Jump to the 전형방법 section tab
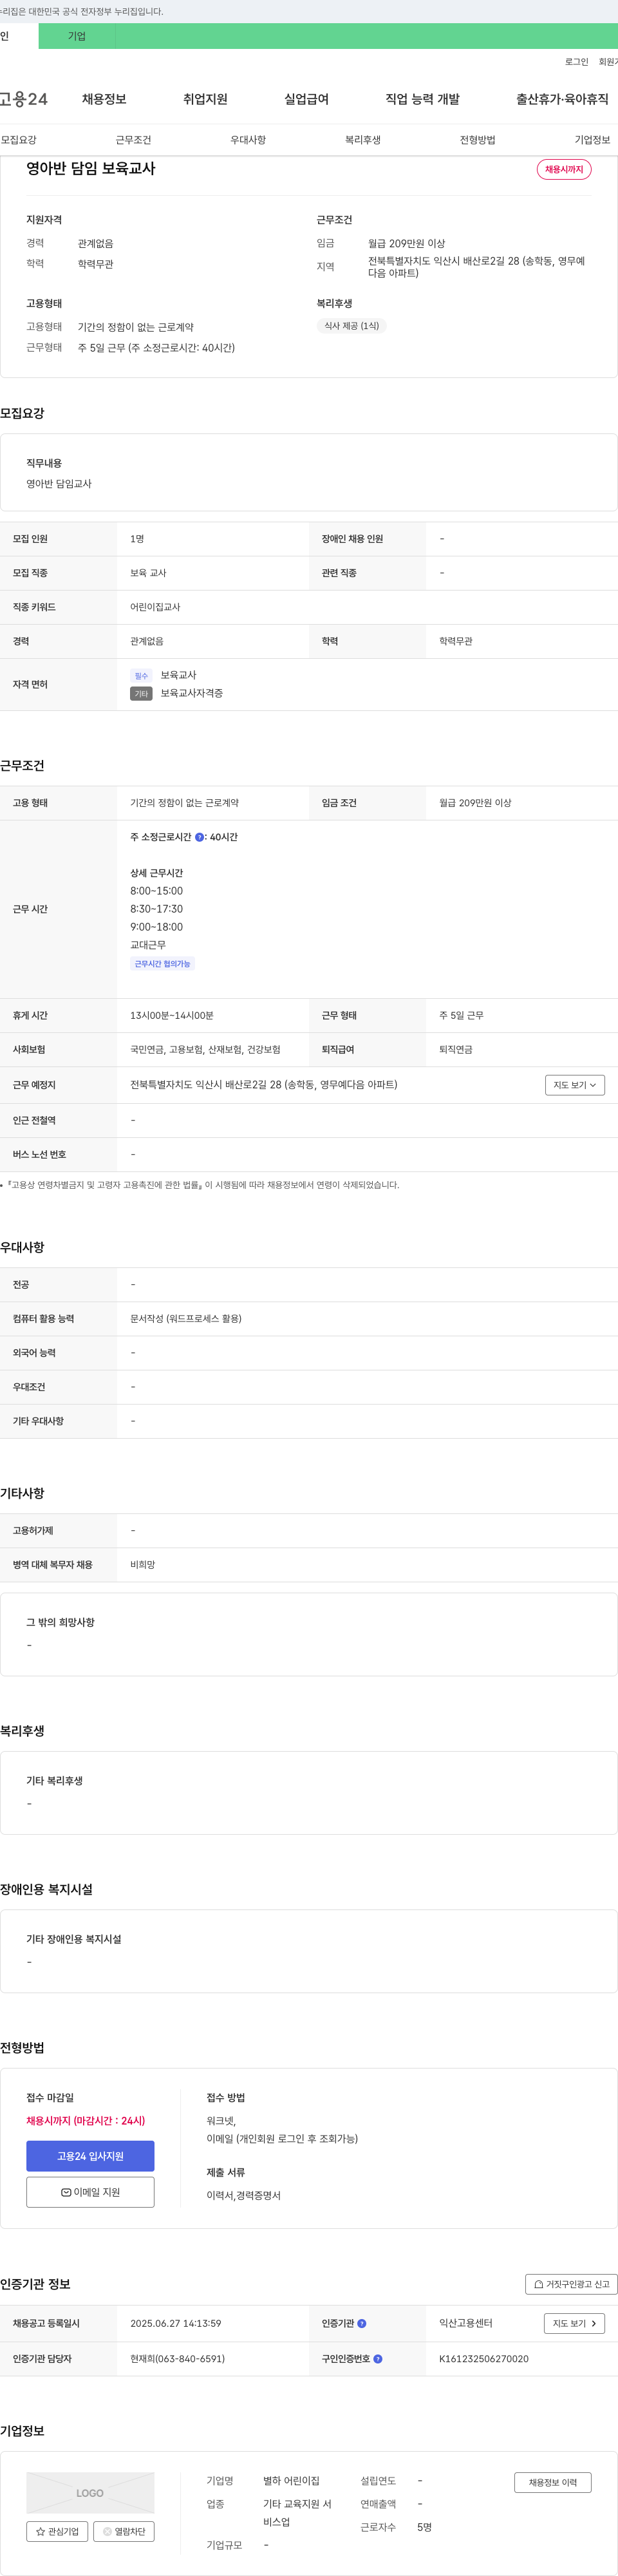 point(478,140)
